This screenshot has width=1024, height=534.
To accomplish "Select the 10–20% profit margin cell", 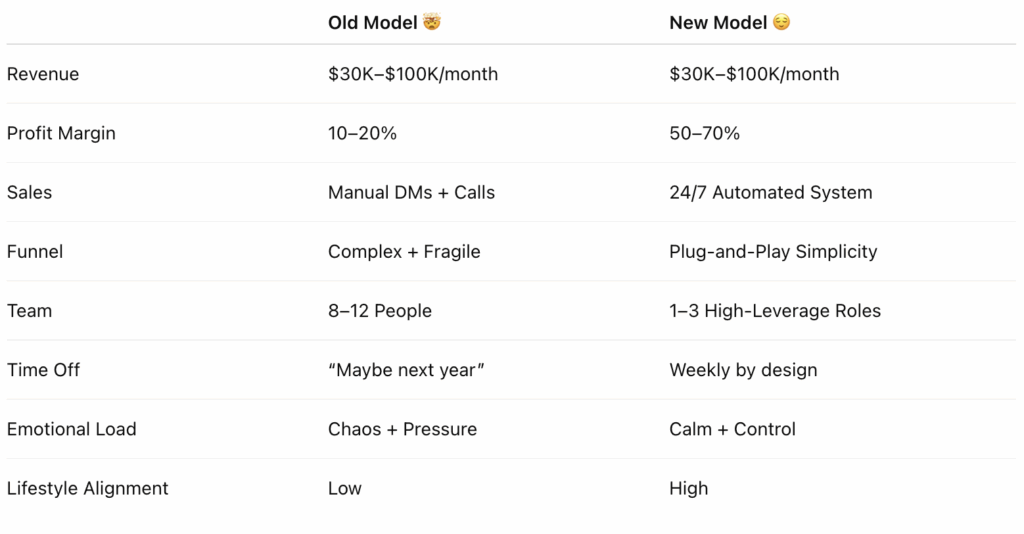I will (362, 133).
